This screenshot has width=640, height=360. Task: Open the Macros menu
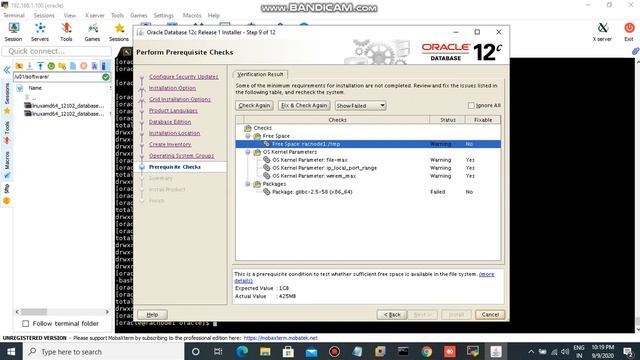click(x=192, y=15)
